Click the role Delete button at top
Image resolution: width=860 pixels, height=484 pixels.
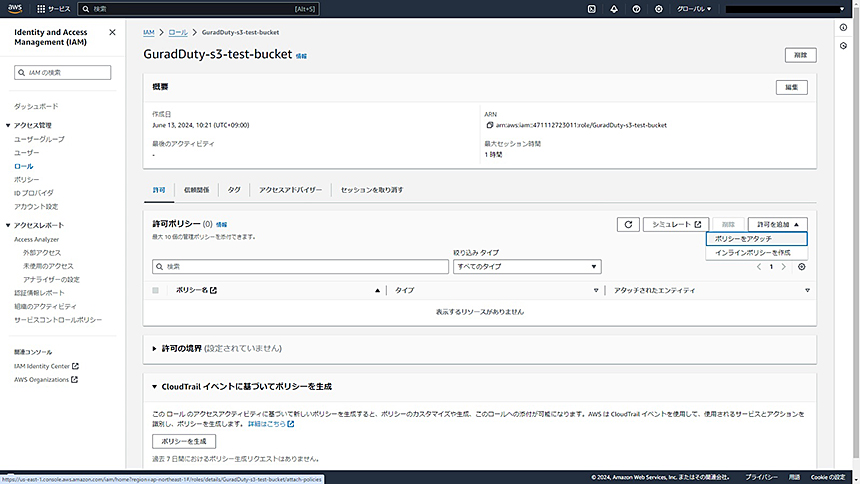tap(800, 55)
